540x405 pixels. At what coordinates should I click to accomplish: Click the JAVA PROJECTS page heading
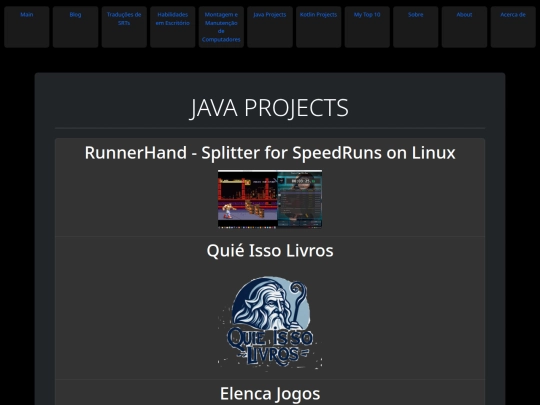point(270,108)
